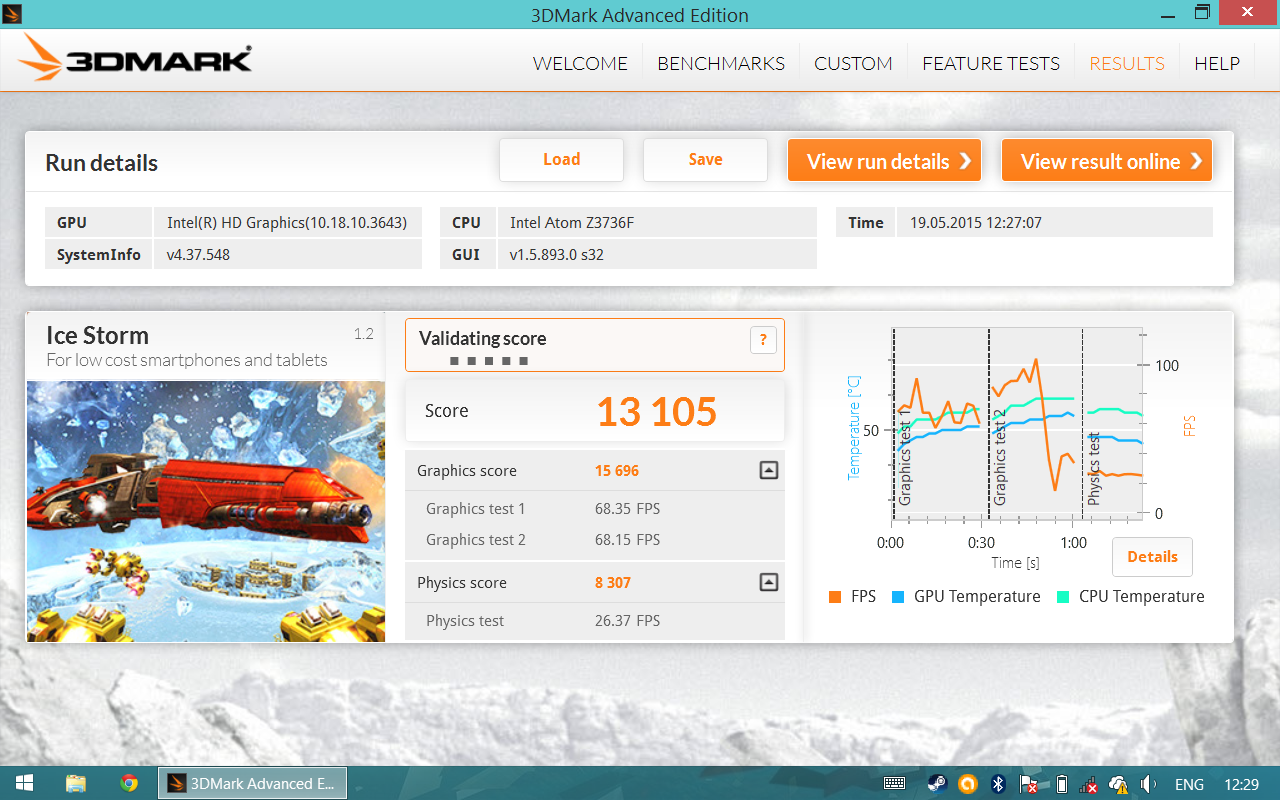Switch to the Benchmarks tab
Screen dimensions: 1280x800
click(721, 63)
